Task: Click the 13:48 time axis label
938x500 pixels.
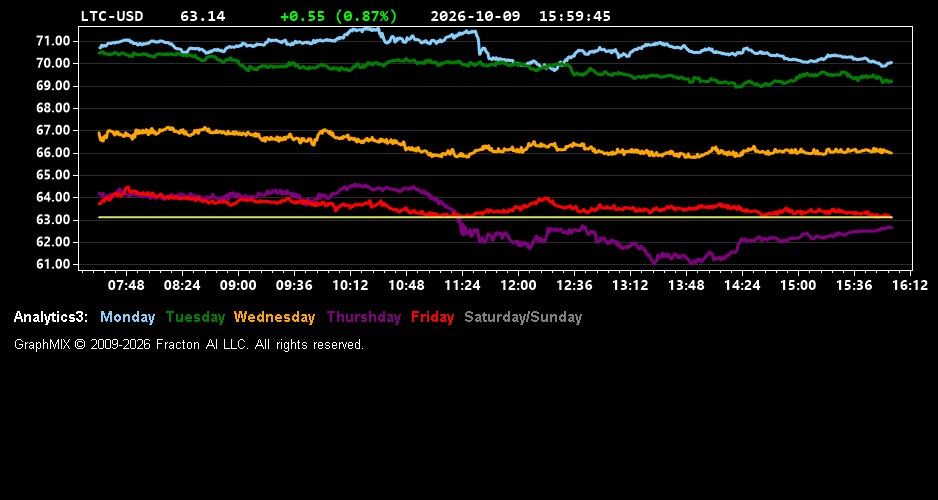Action: [x=686, y=286]
